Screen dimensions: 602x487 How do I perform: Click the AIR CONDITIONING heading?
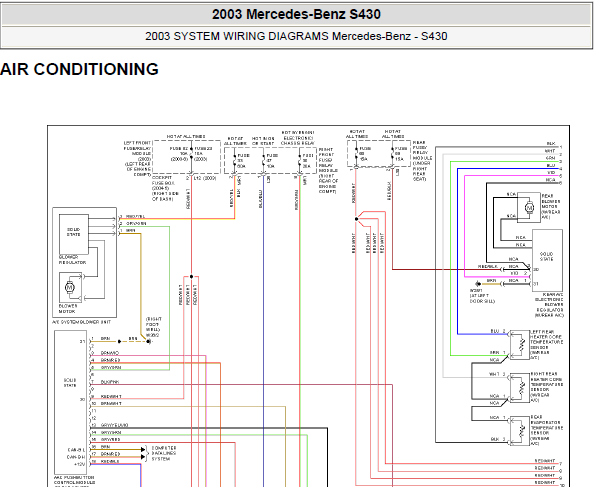click(79, 69)
